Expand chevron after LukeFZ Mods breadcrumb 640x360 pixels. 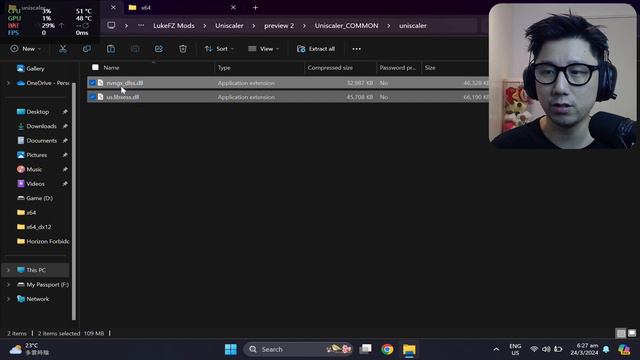[x=205, y=25]
